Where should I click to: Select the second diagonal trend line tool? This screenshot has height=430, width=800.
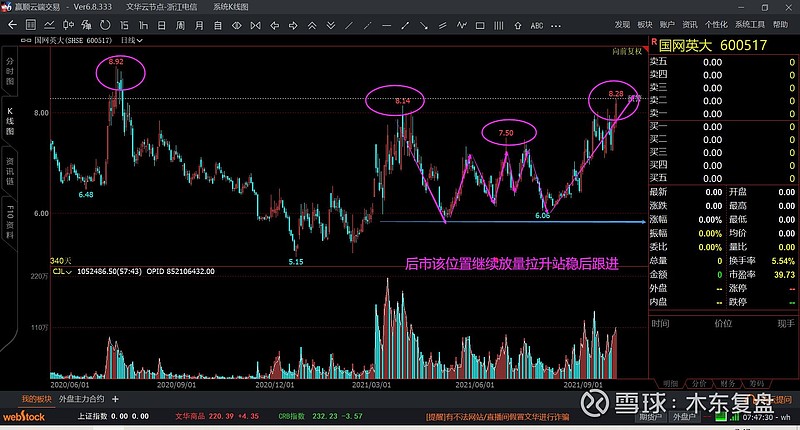(368, 25)
